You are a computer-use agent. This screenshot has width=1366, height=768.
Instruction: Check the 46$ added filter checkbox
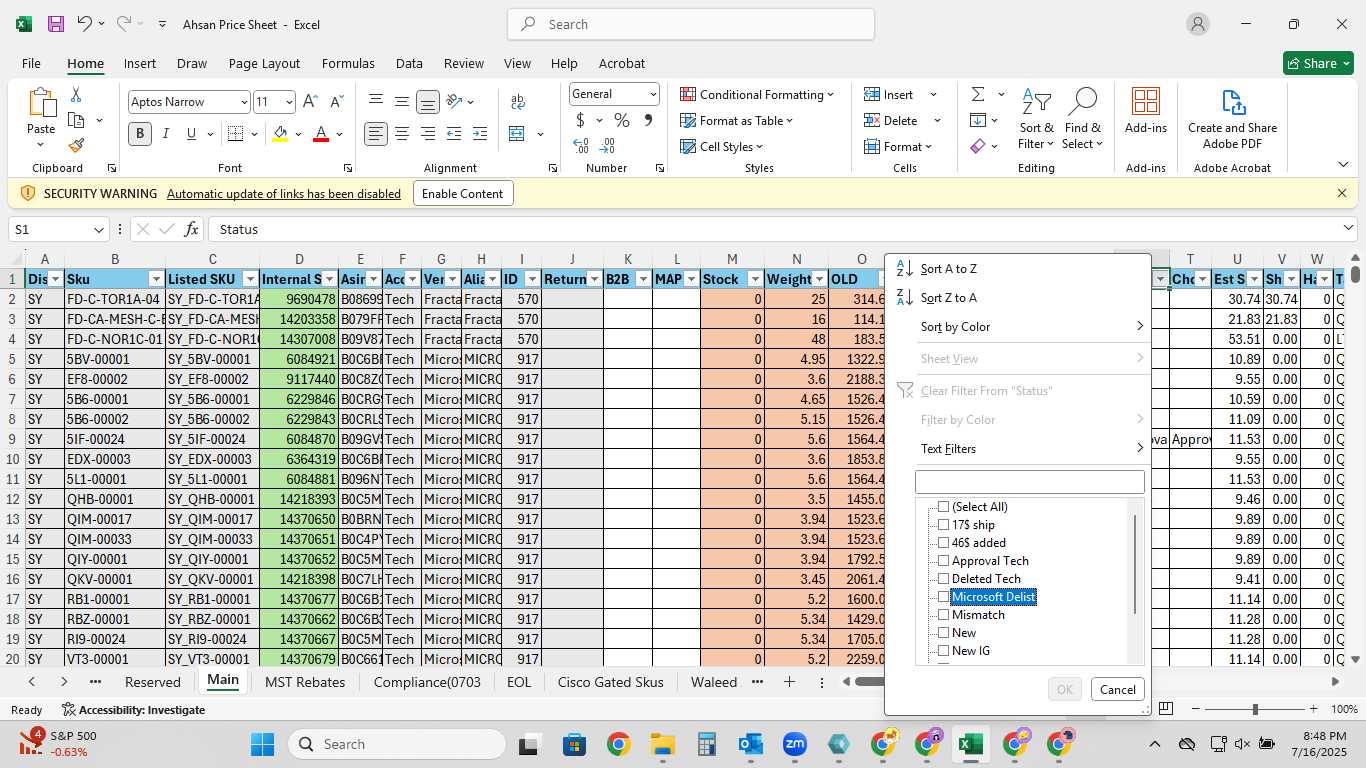click(x=943, y=543)
